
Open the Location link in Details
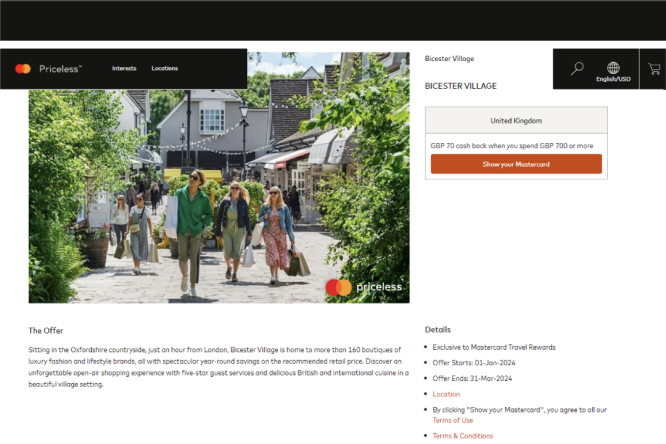click(x=446, y=394)
